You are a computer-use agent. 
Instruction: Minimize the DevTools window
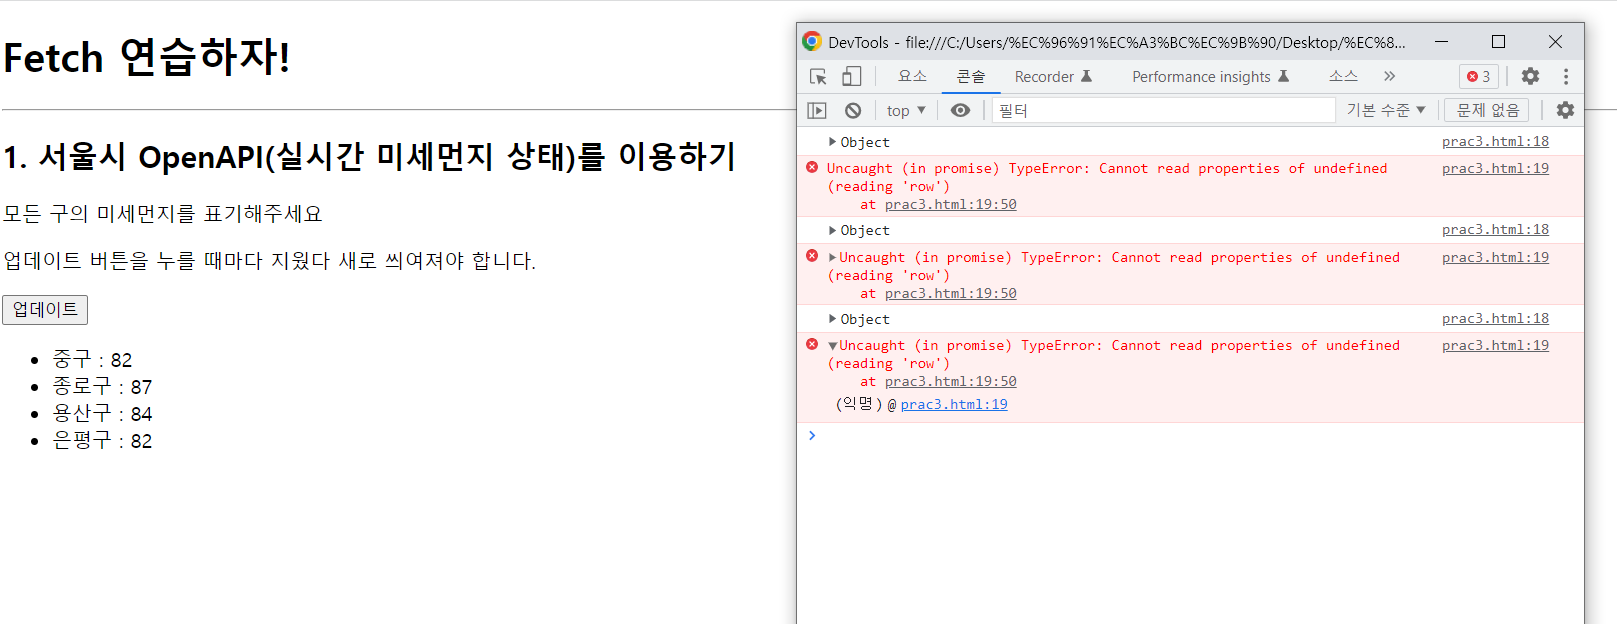coord(1441,41)
